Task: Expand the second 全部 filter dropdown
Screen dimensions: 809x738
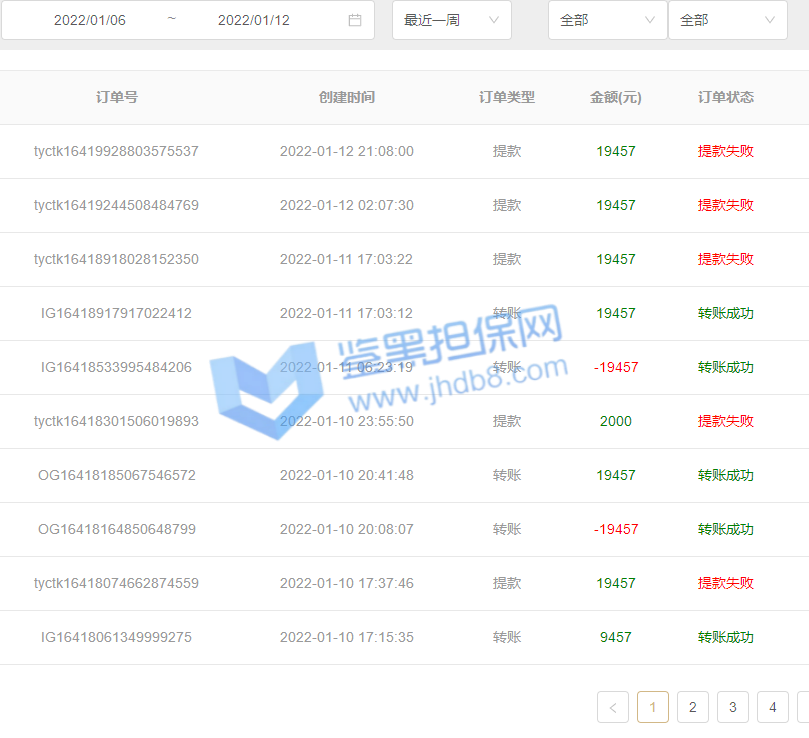Action: pyautogui.click(x=727, y=20)
